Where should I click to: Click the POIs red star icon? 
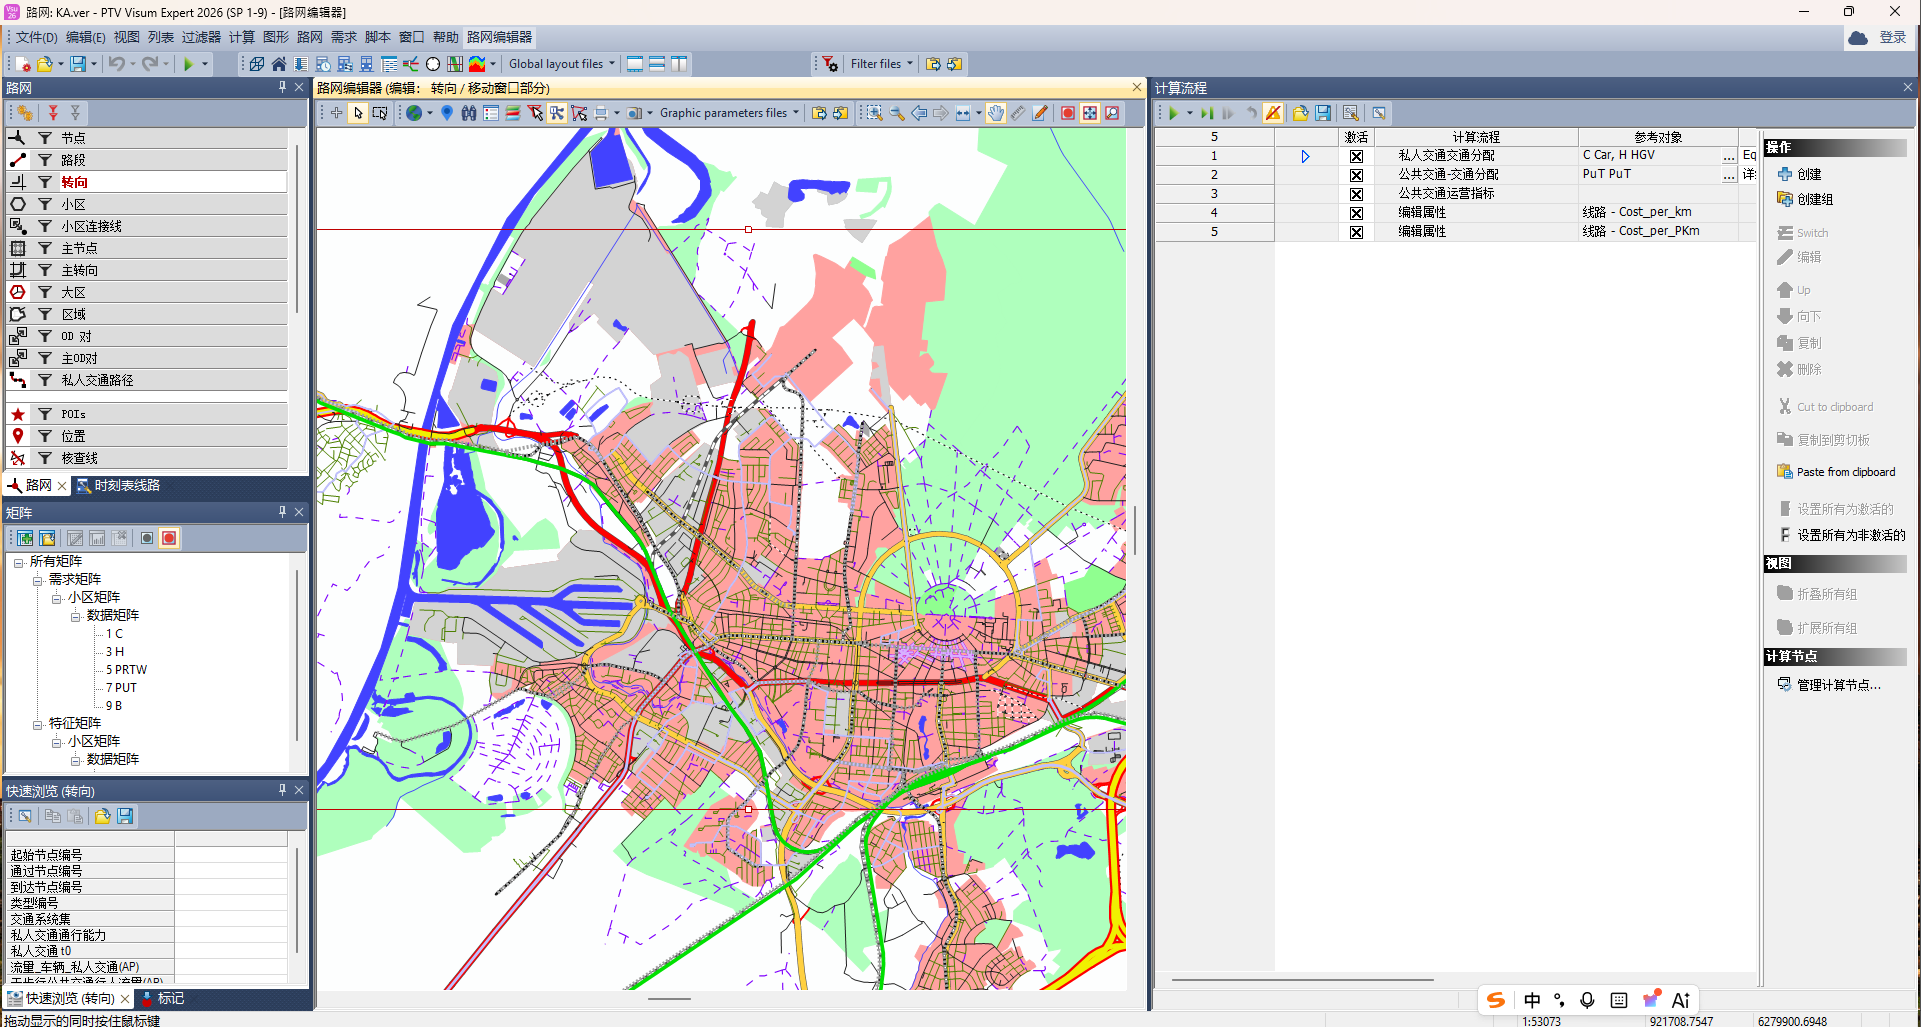pyautogui.click(x=18, y=414)
